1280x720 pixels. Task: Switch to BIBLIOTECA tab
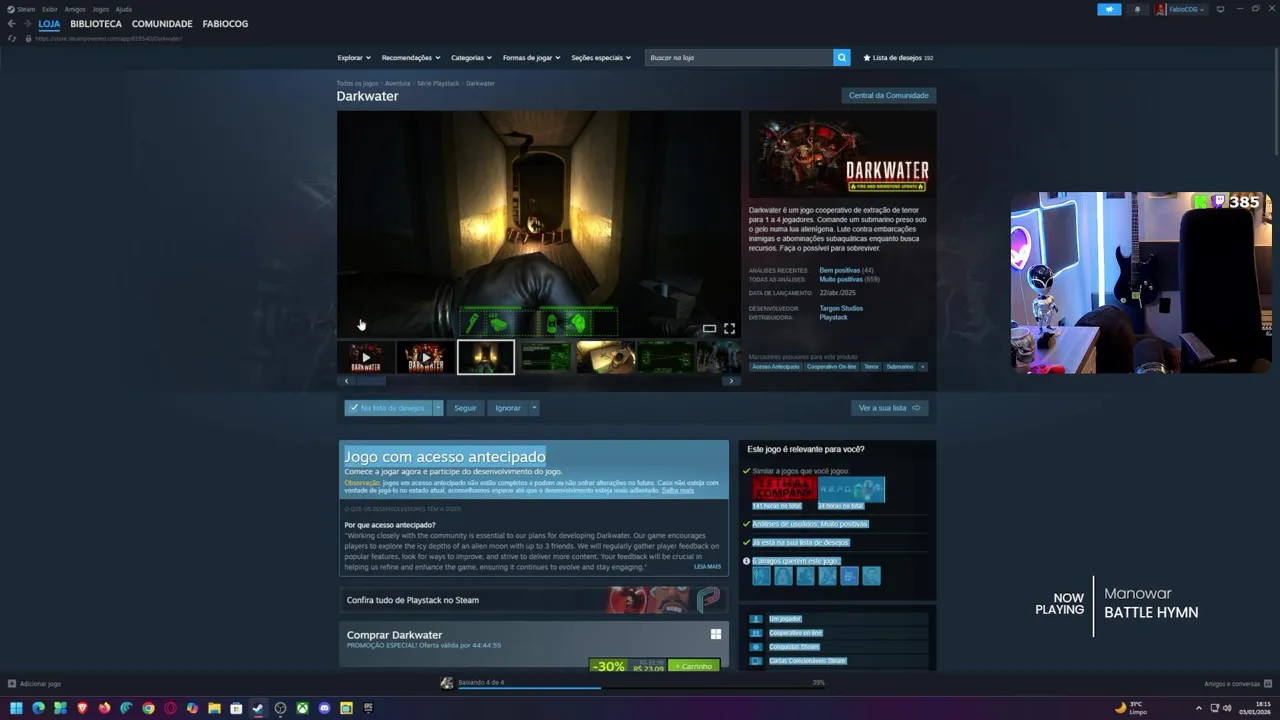point(96,24)
